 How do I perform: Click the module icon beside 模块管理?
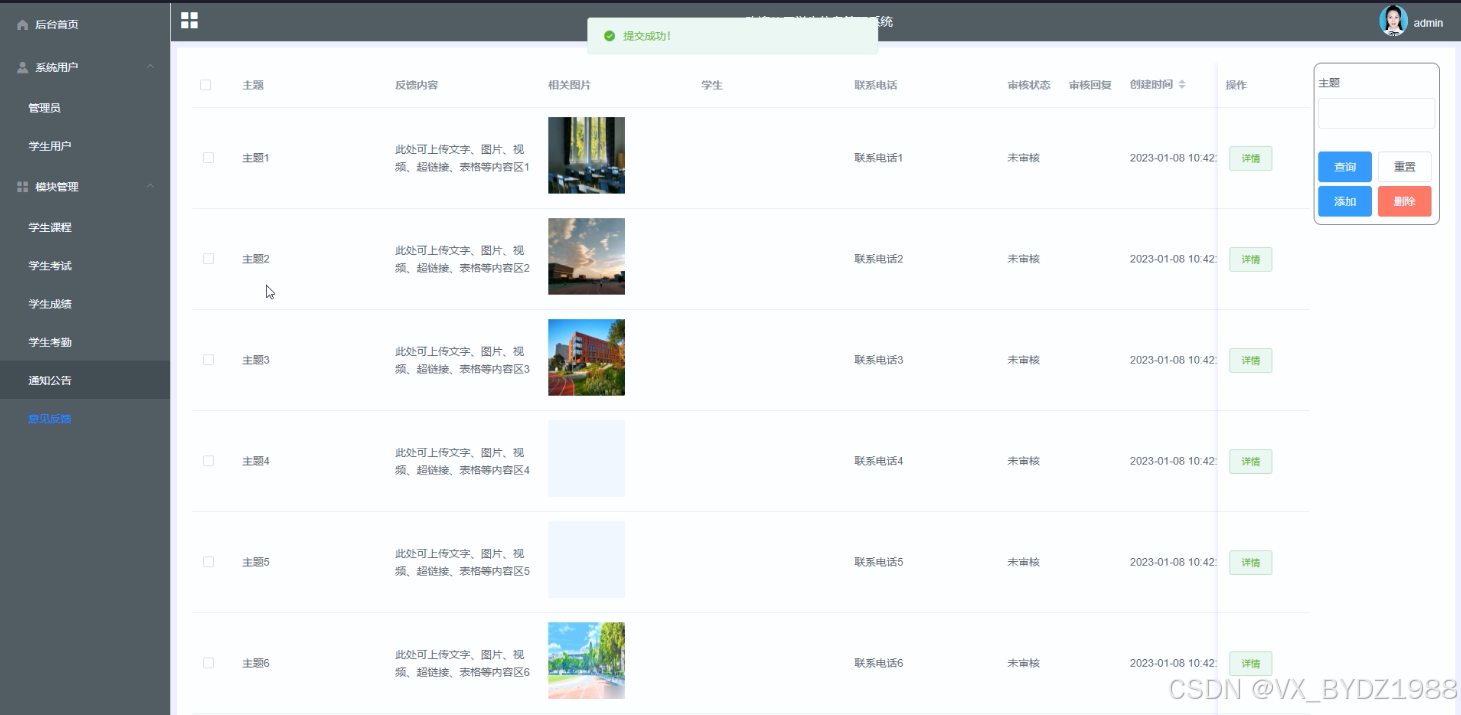(23, 187)
